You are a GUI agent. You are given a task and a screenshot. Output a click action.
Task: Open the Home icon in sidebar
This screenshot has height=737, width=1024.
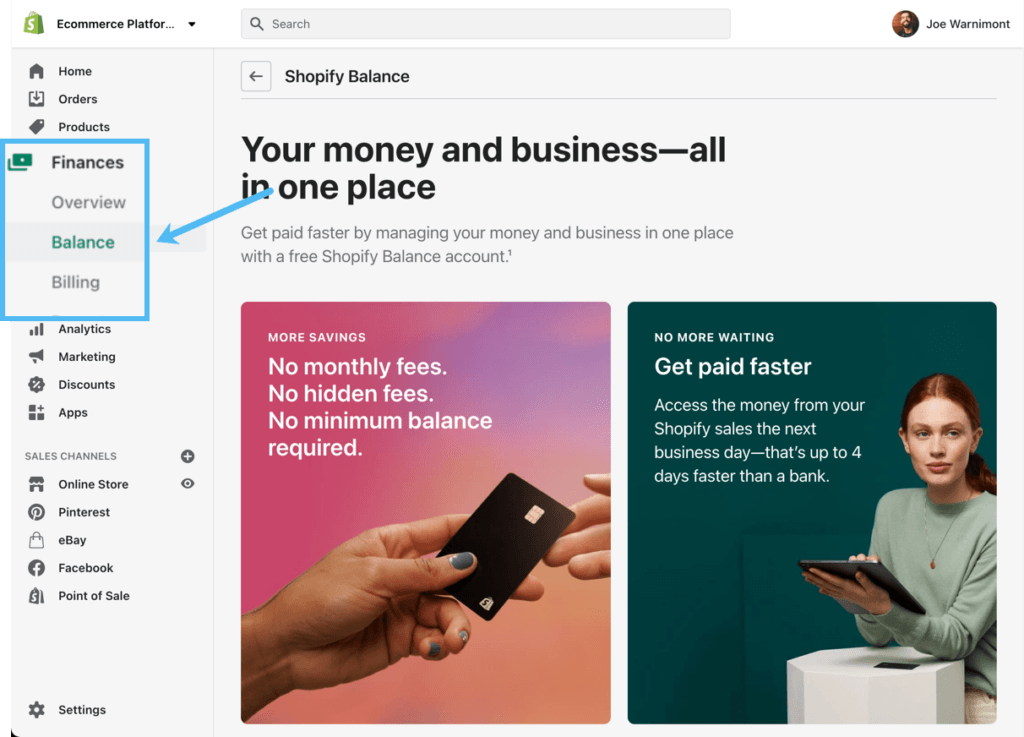point(37,71)
